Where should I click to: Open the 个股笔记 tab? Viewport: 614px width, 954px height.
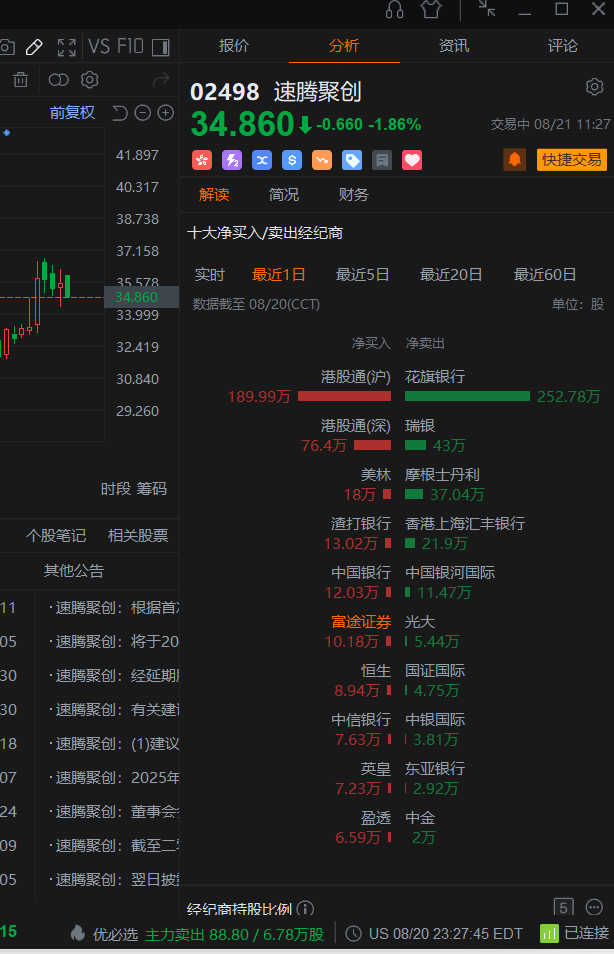[56, 536]
